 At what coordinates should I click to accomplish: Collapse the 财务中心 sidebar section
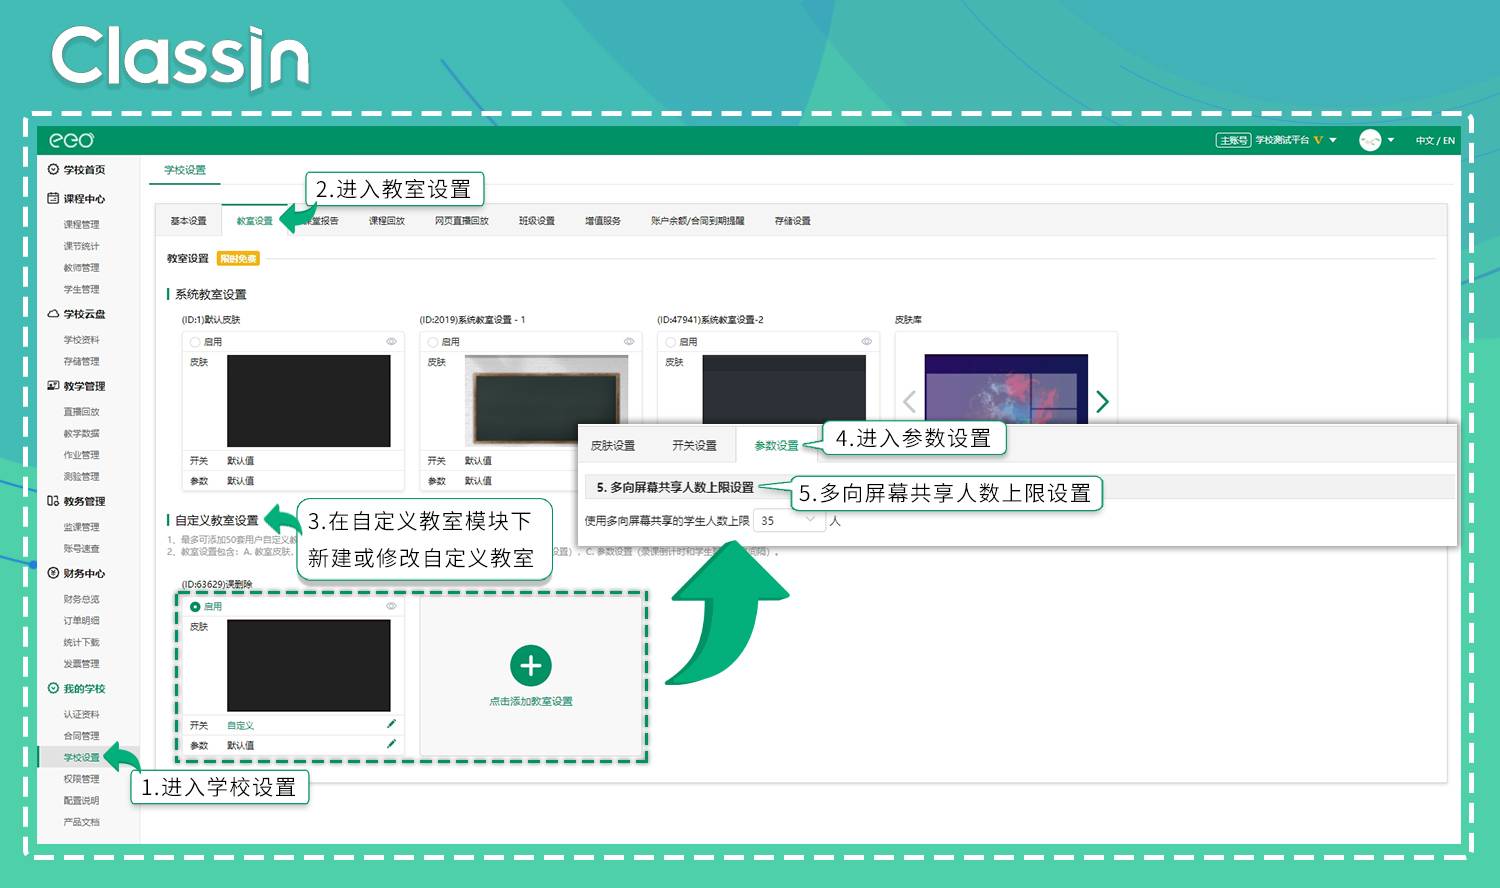point(84,574)
